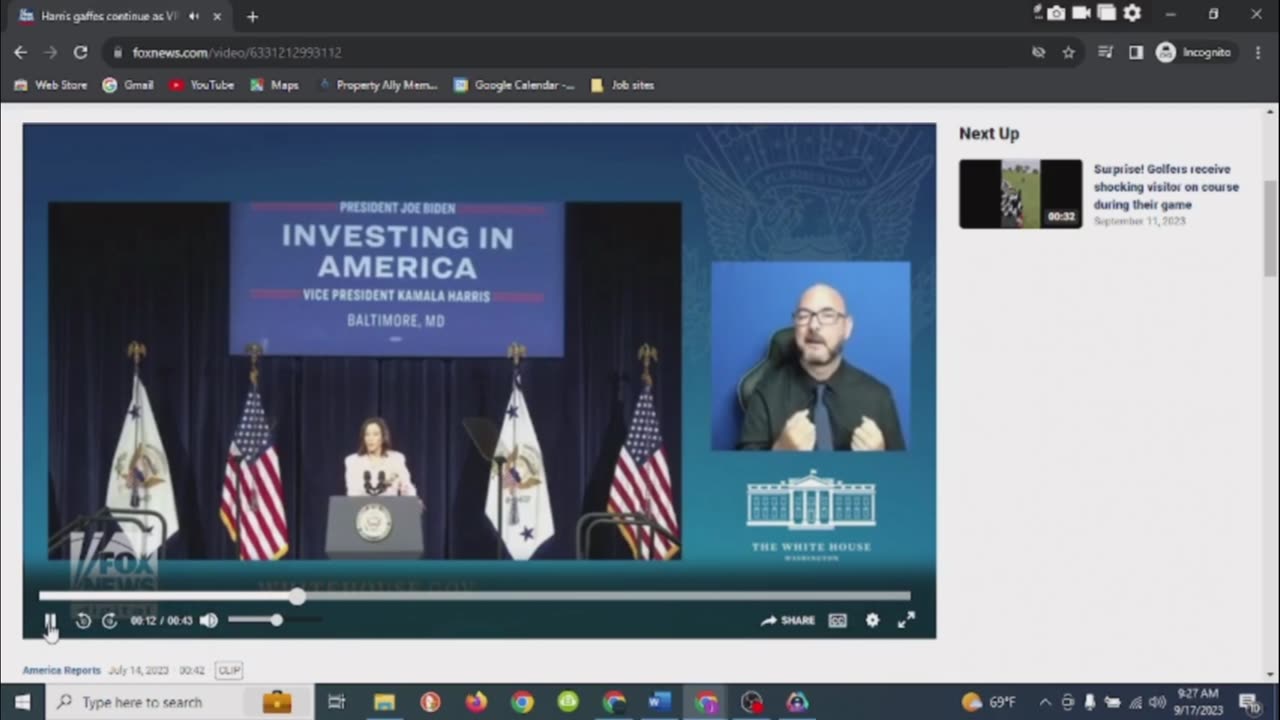Expand the Job sites bookmark folder
Image resolution: width=1280 pixels, height=720 pixels.
[622, 85]
